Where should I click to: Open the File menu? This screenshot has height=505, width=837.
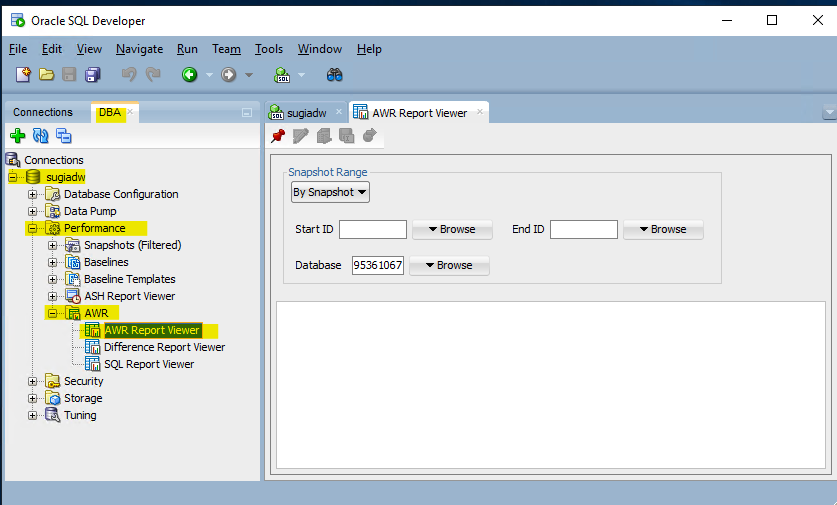click(18, 49)
